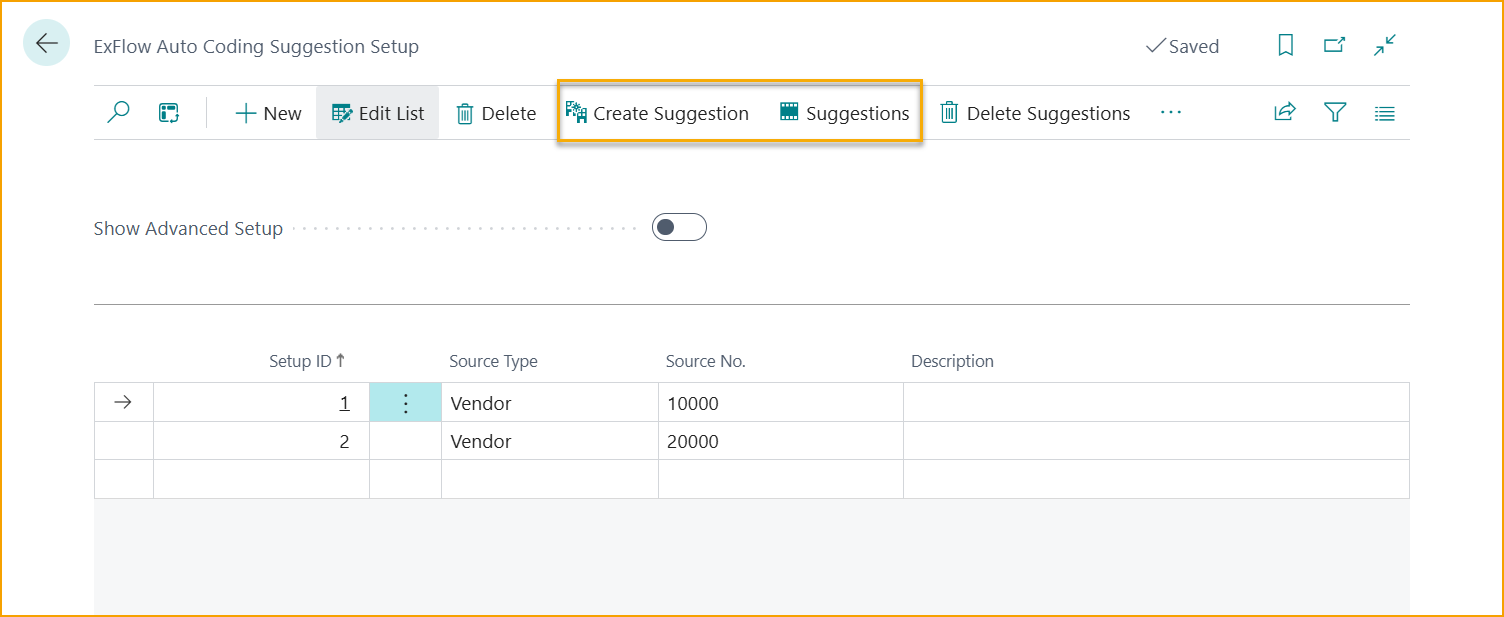Open the more options ellipsis in toolbar
The width and height of the screenshot is (1504, 617).
coord(1170,113)
